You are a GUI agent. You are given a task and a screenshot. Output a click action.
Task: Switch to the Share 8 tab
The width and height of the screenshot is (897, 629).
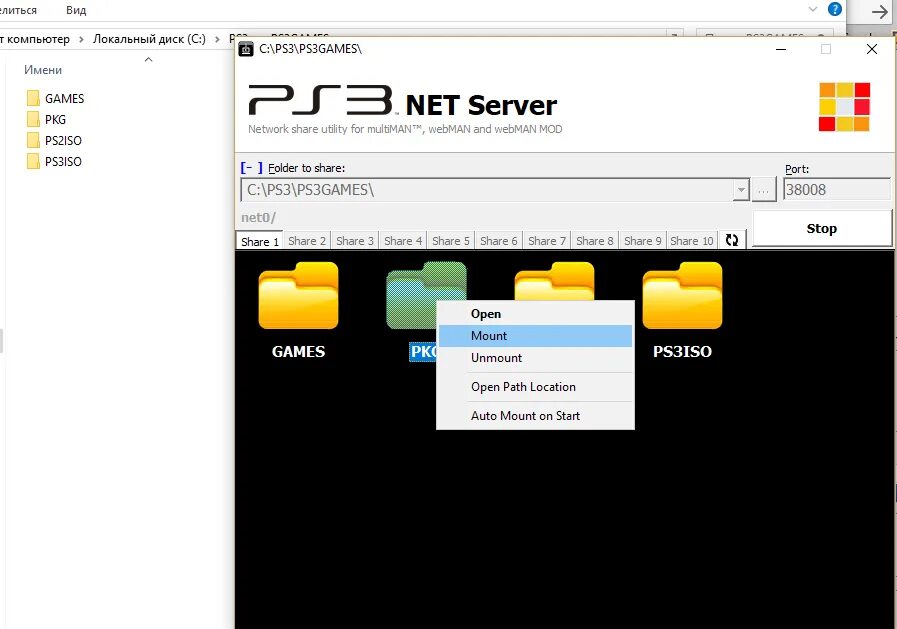tap(595, 241)
